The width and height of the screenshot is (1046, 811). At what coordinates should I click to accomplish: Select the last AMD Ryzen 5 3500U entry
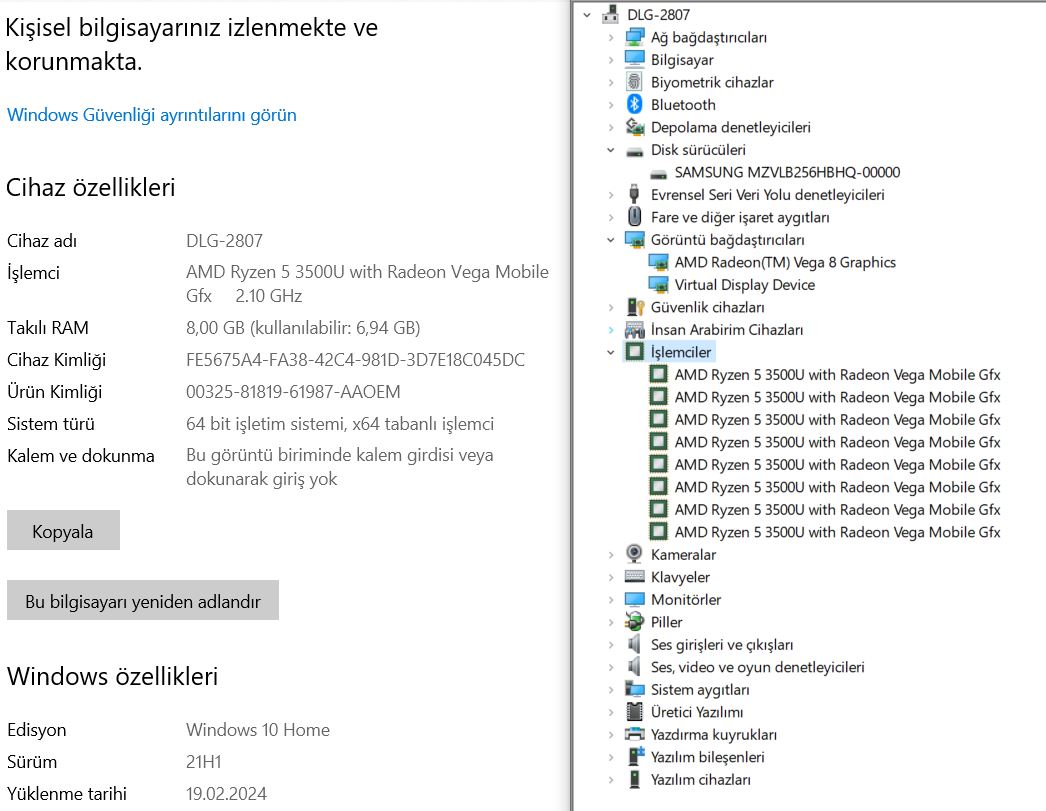pos(837,532)
